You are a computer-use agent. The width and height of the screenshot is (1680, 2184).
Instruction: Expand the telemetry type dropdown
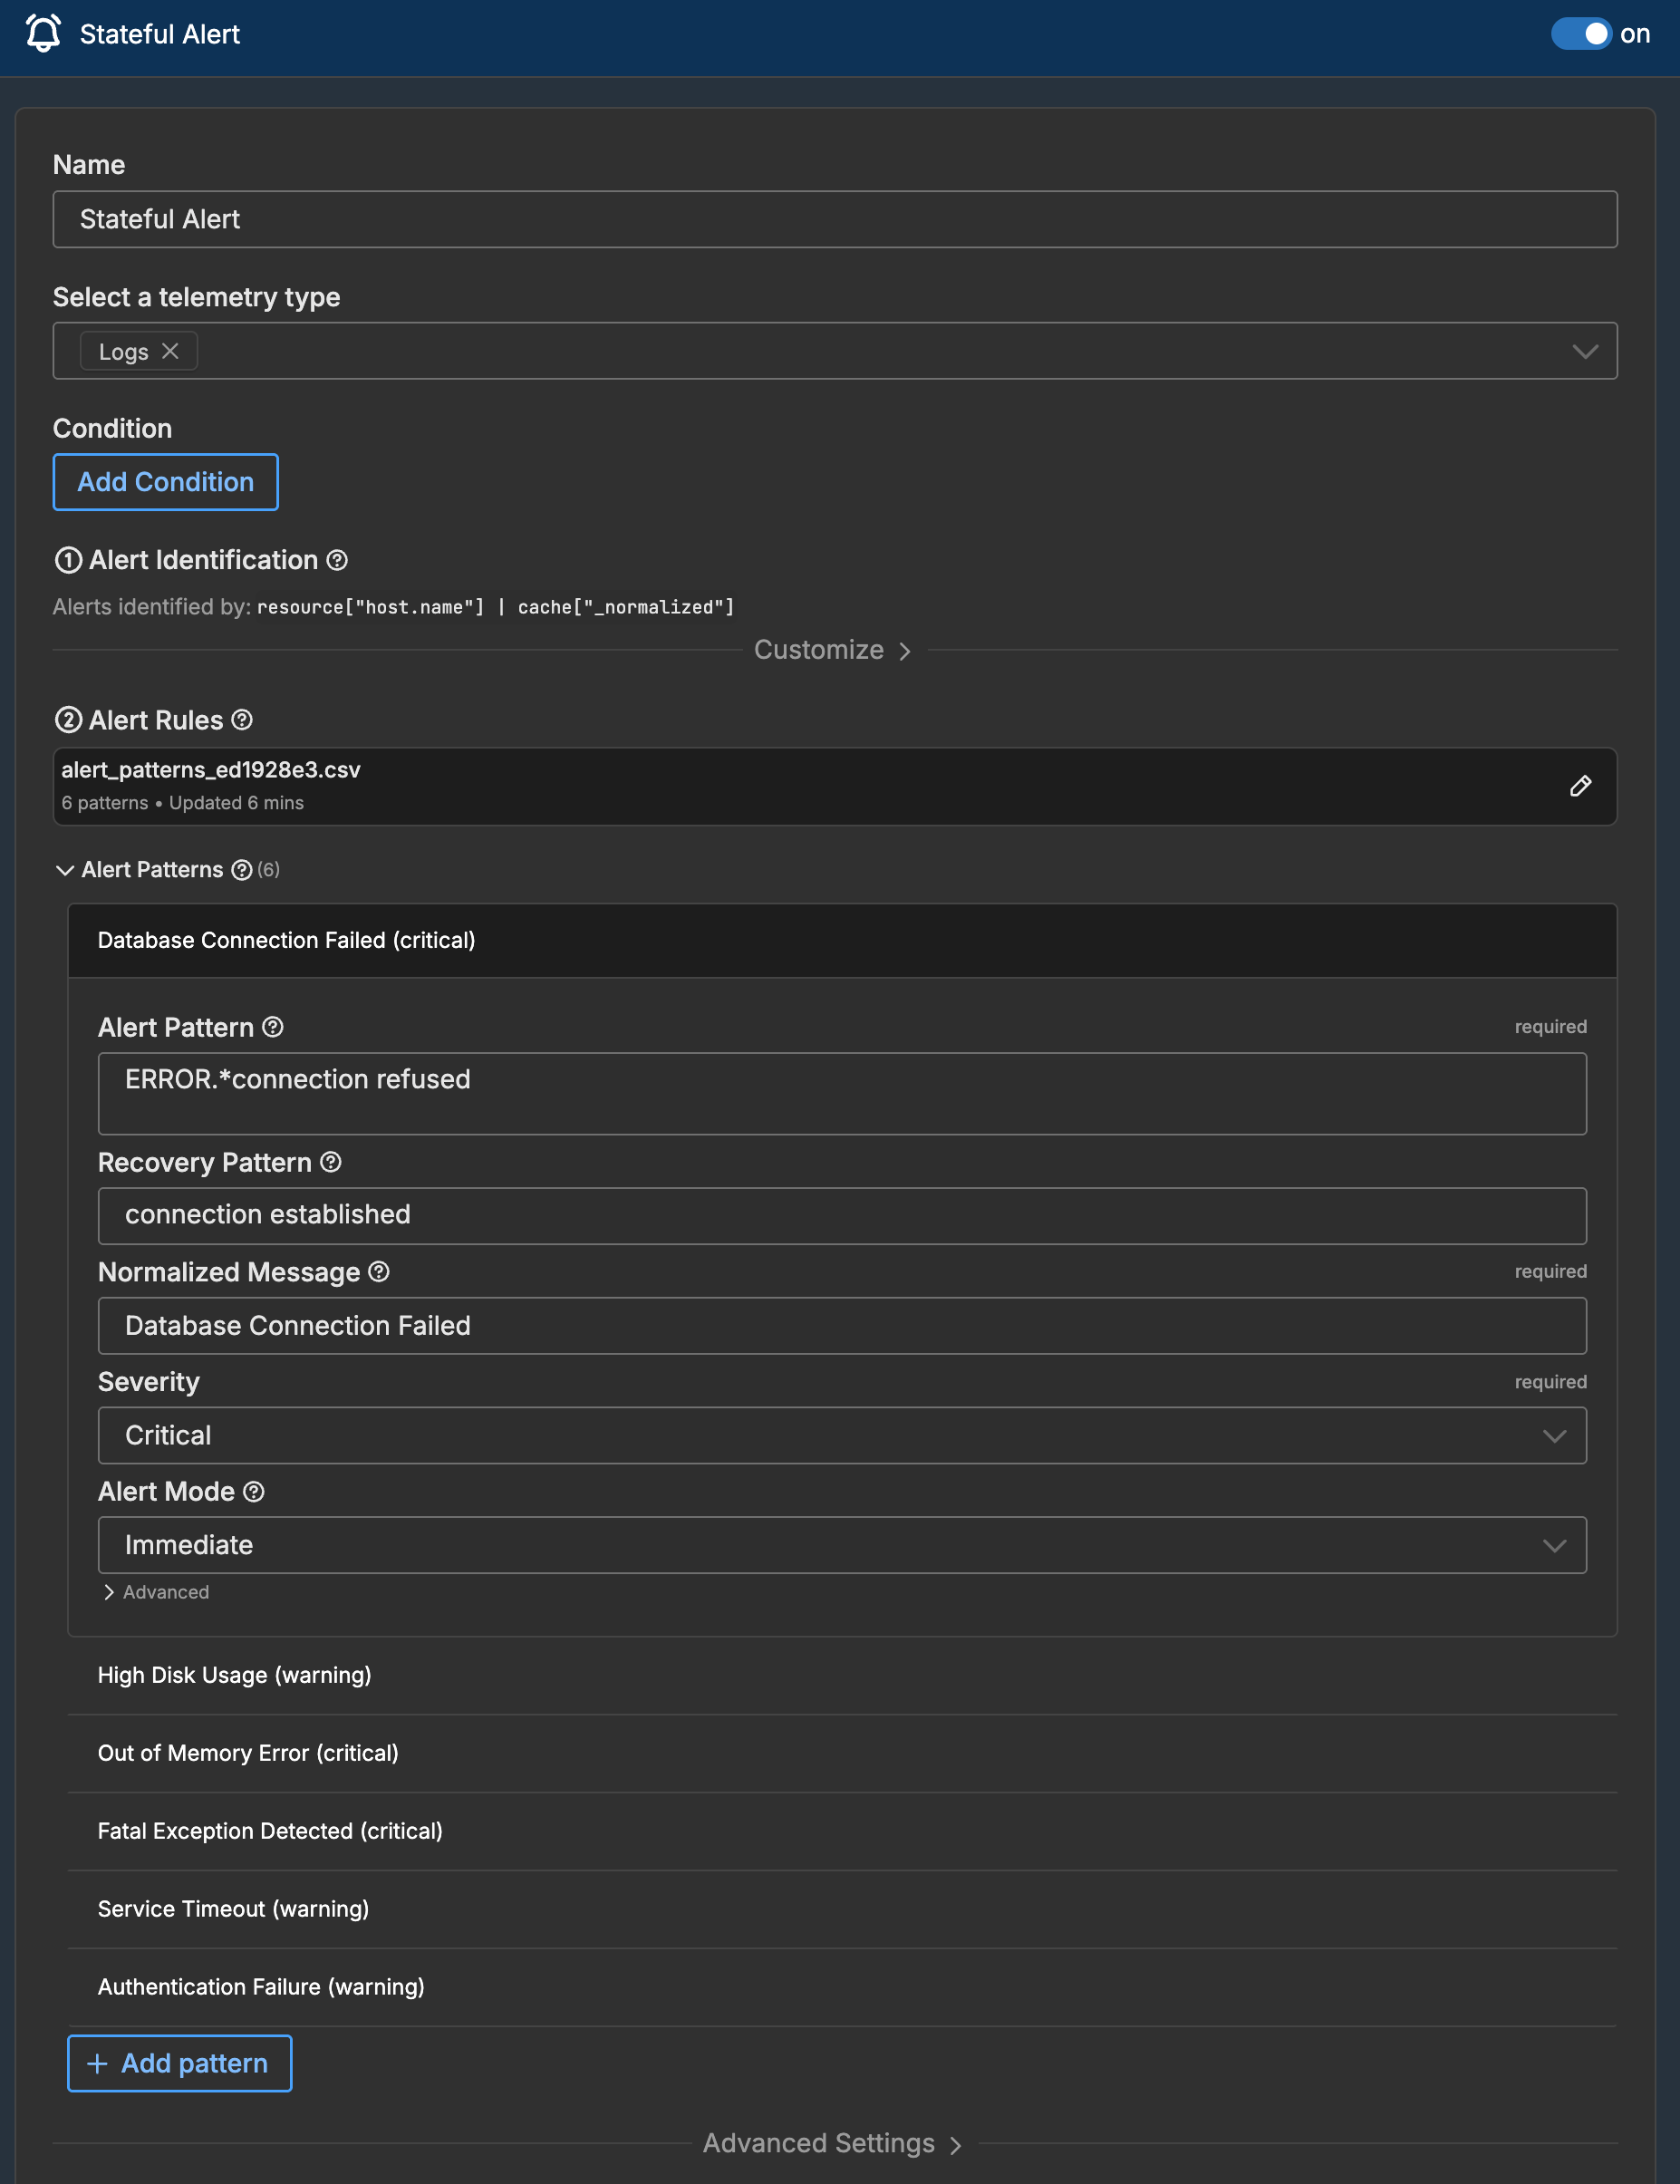(x=1584, y=351)
